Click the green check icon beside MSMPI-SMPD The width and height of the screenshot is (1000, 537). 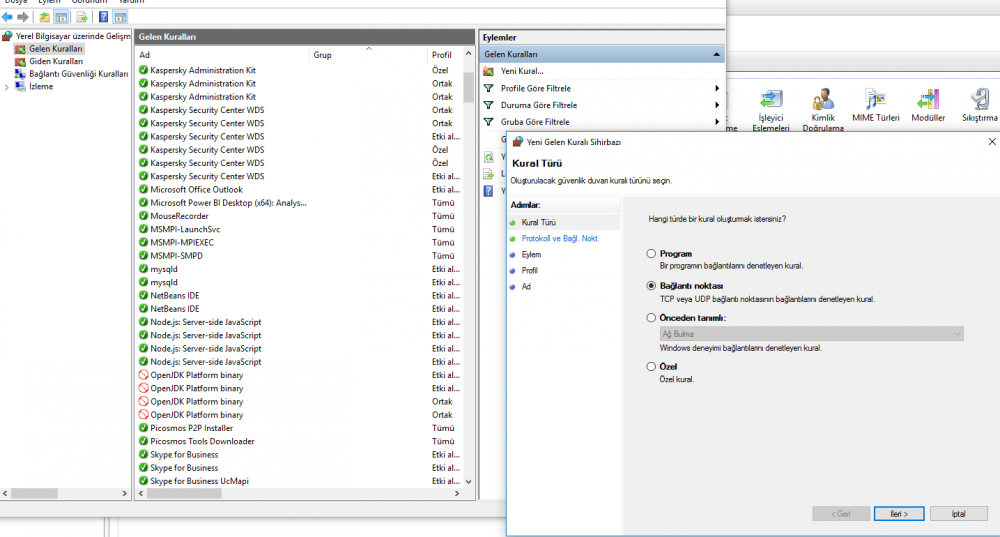click(x=143, y=256)
